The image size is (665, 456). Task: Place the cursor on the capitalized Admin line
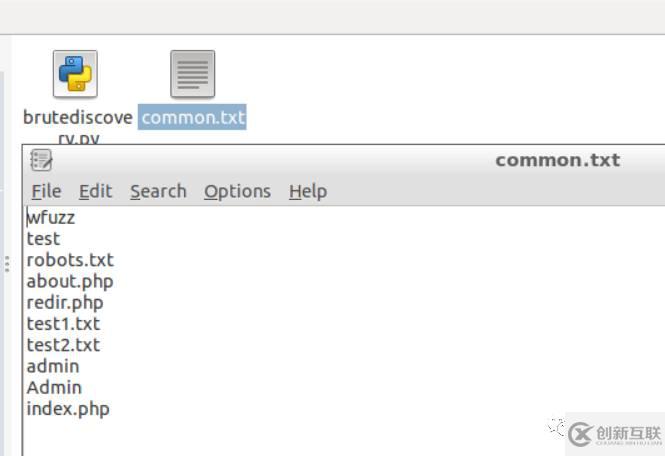point(54,388)
